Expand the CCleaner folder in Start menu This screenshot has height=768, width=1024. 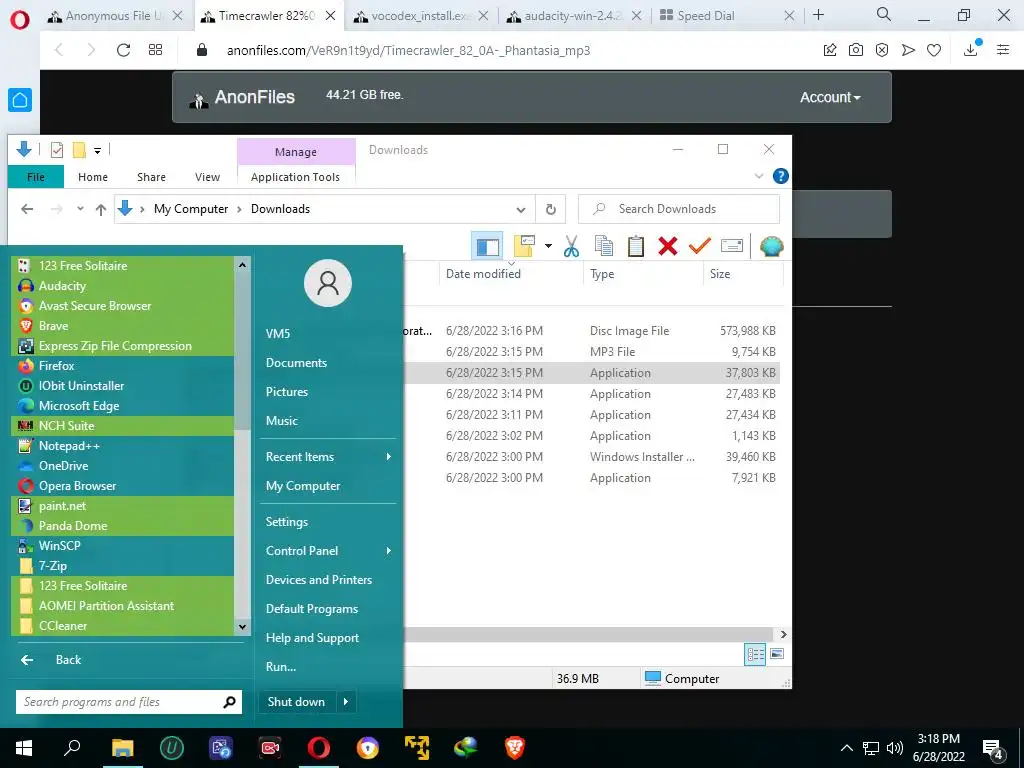point(123,626)
